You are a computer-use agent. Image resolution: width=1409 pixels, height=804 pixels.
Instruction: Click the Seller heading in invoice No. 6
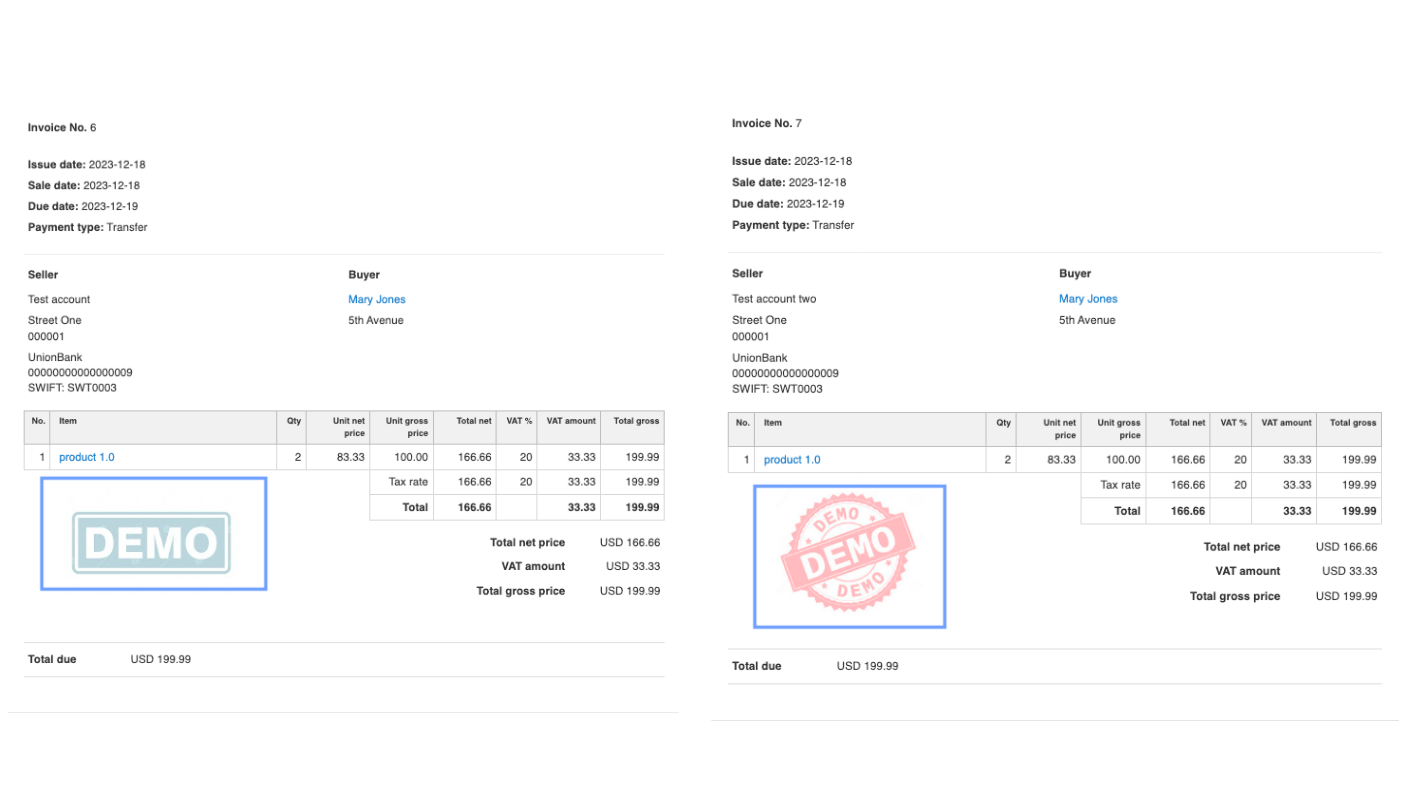43,275
